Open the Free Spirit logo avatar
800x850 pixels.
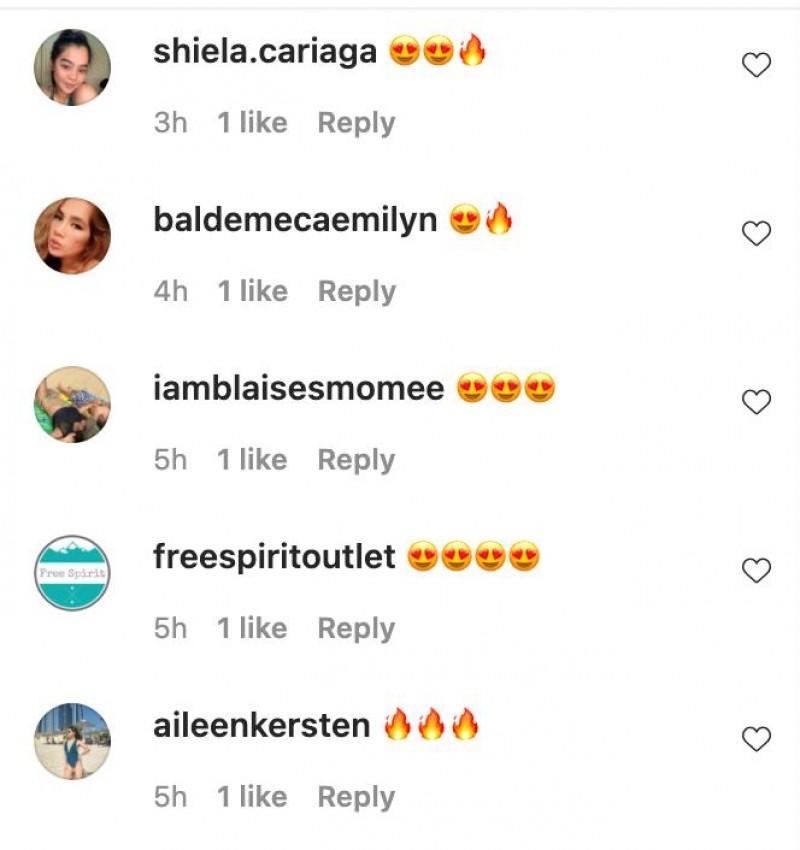(x=72, y=573)
